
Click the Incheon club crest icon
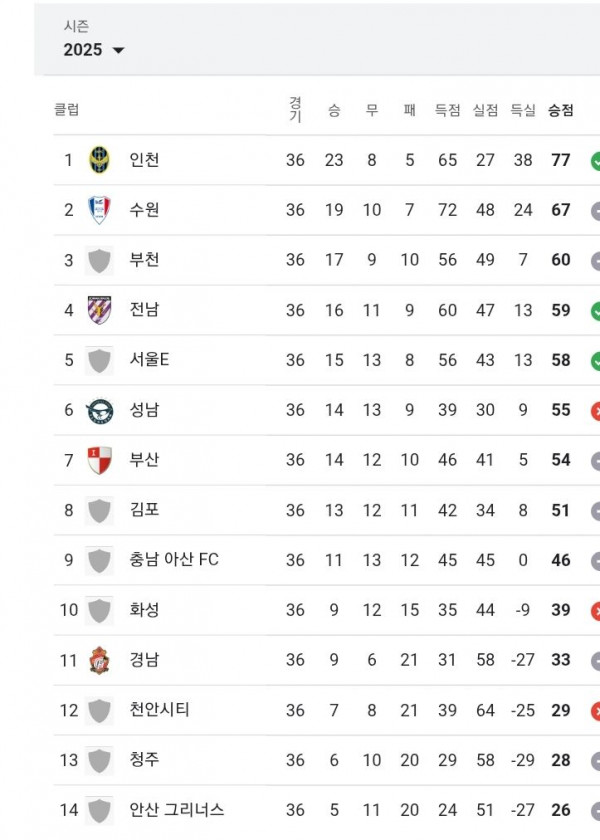pyautogui.click(x=99, y=160)
